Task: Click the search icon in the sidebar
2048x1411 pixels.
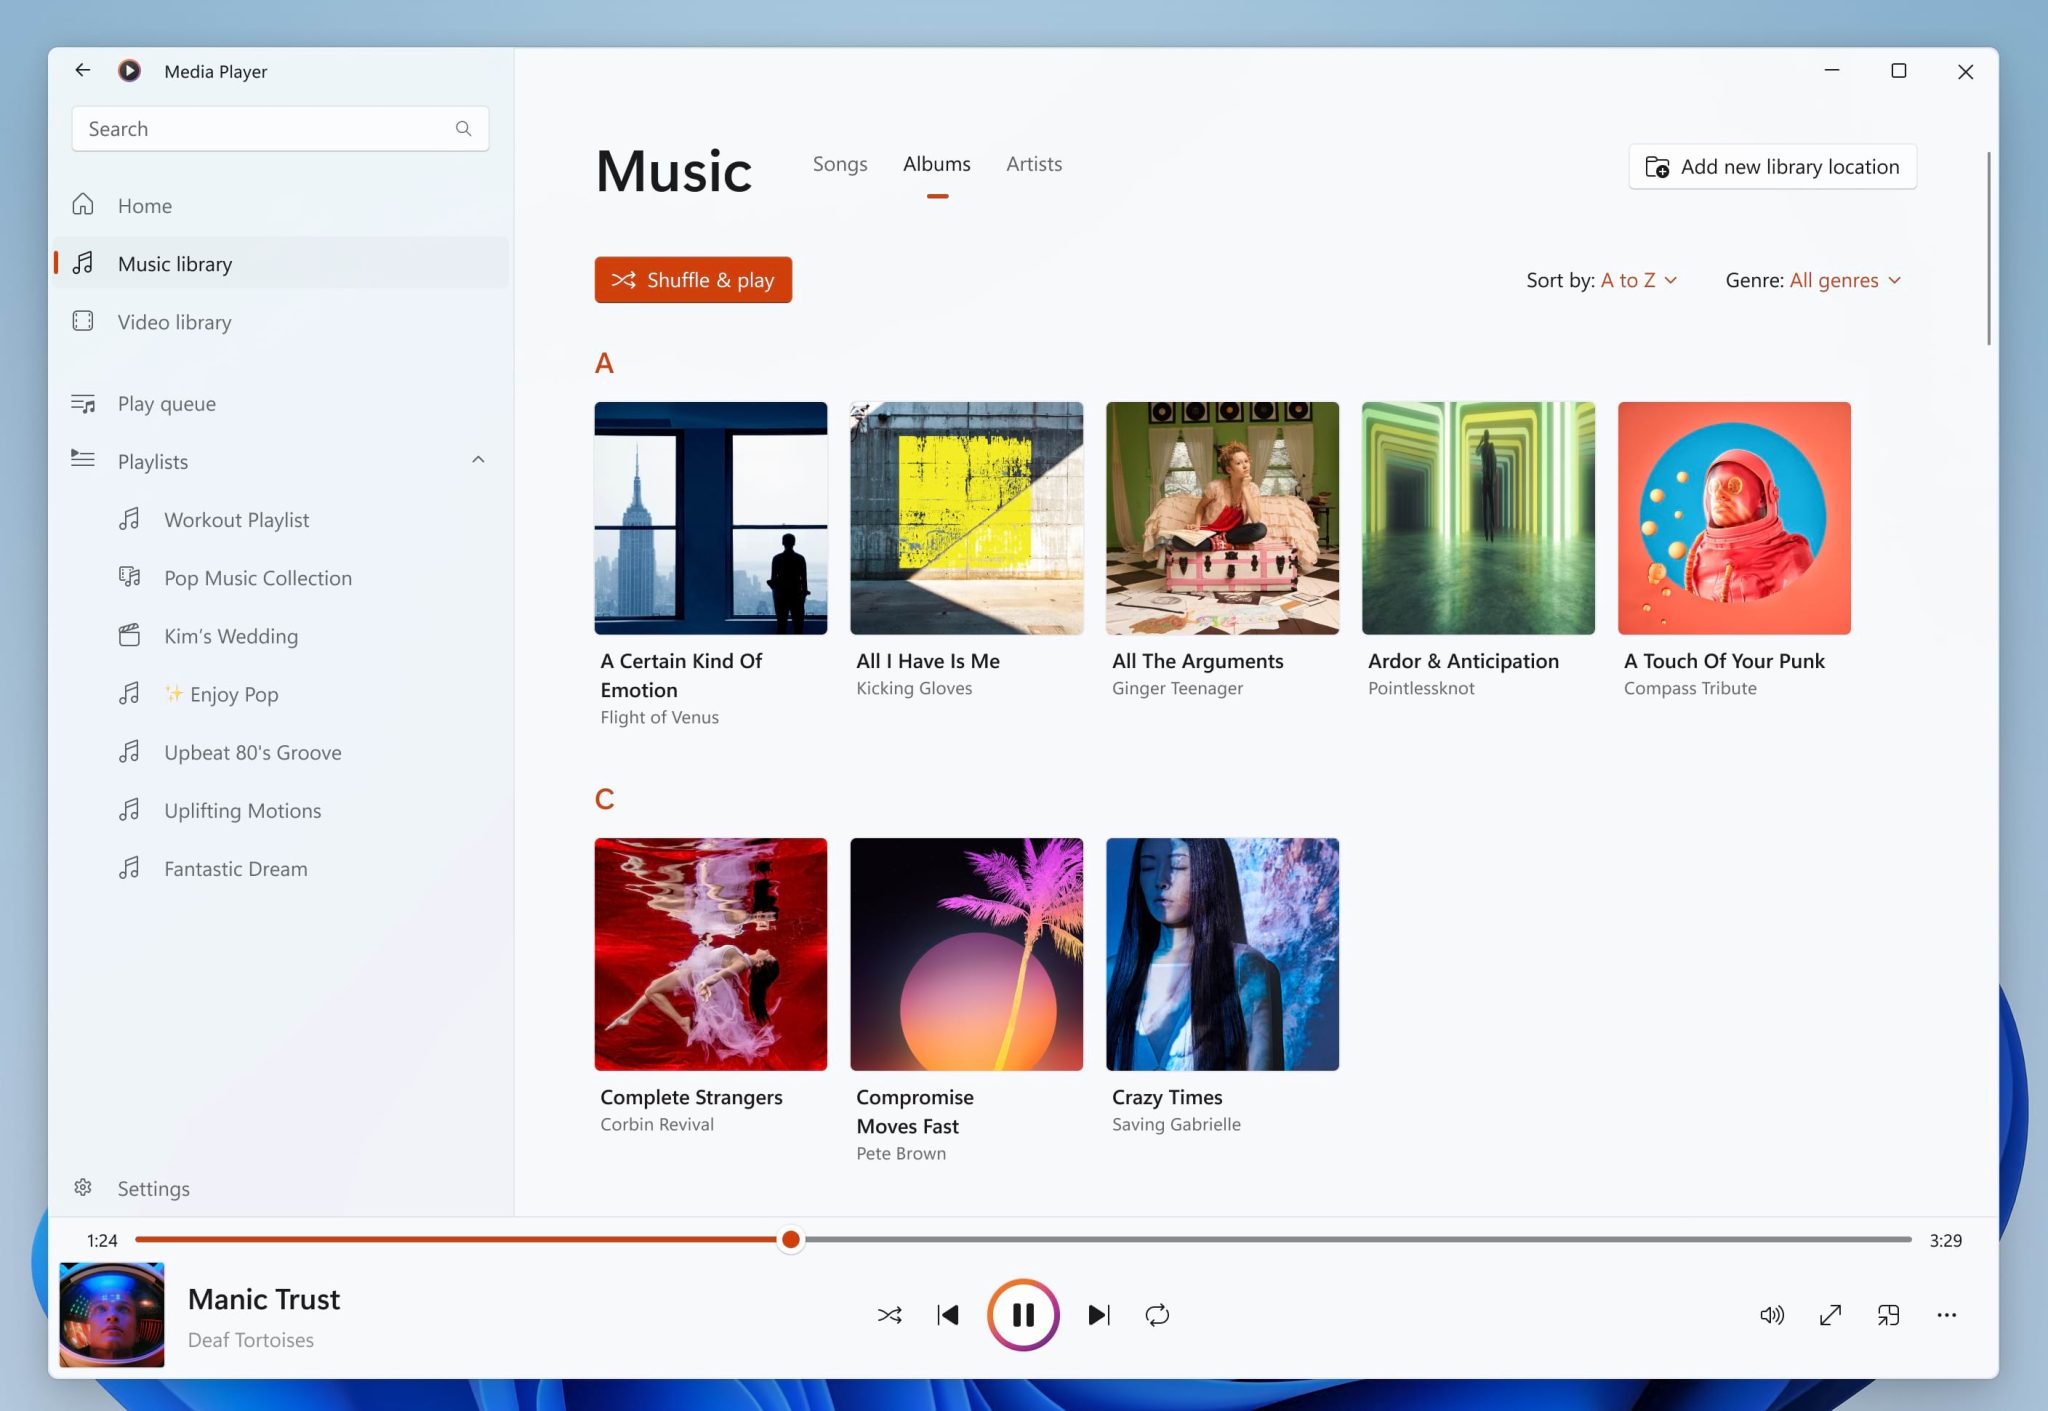Action: [x=463, y=128]
